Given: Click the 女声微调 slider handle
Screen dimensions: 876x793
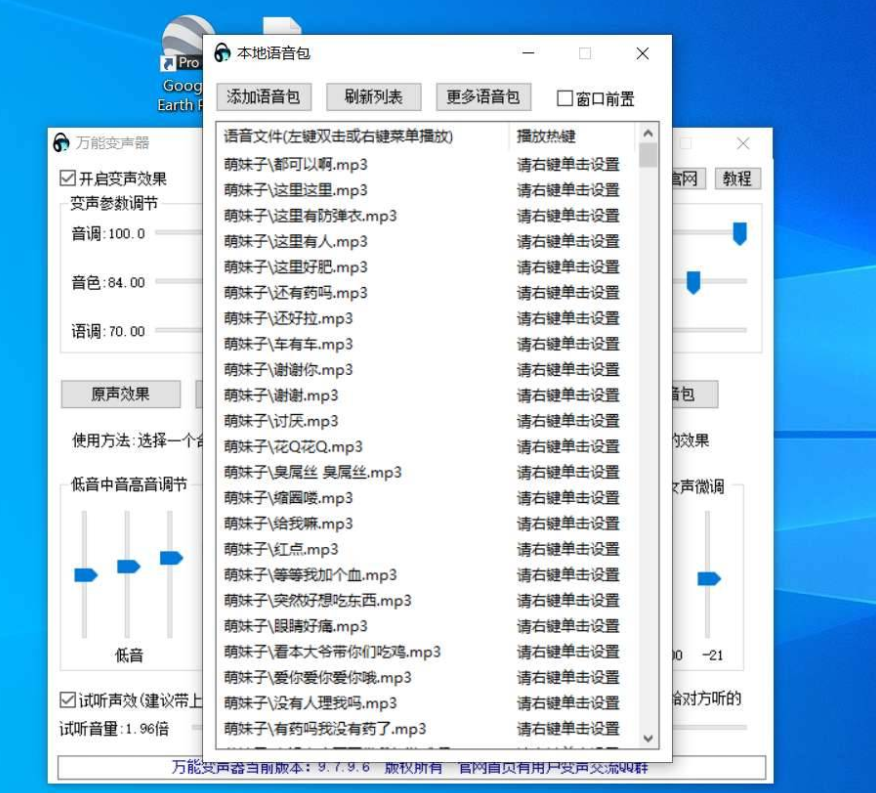Looking at the screenshot, I should [710, 578].
